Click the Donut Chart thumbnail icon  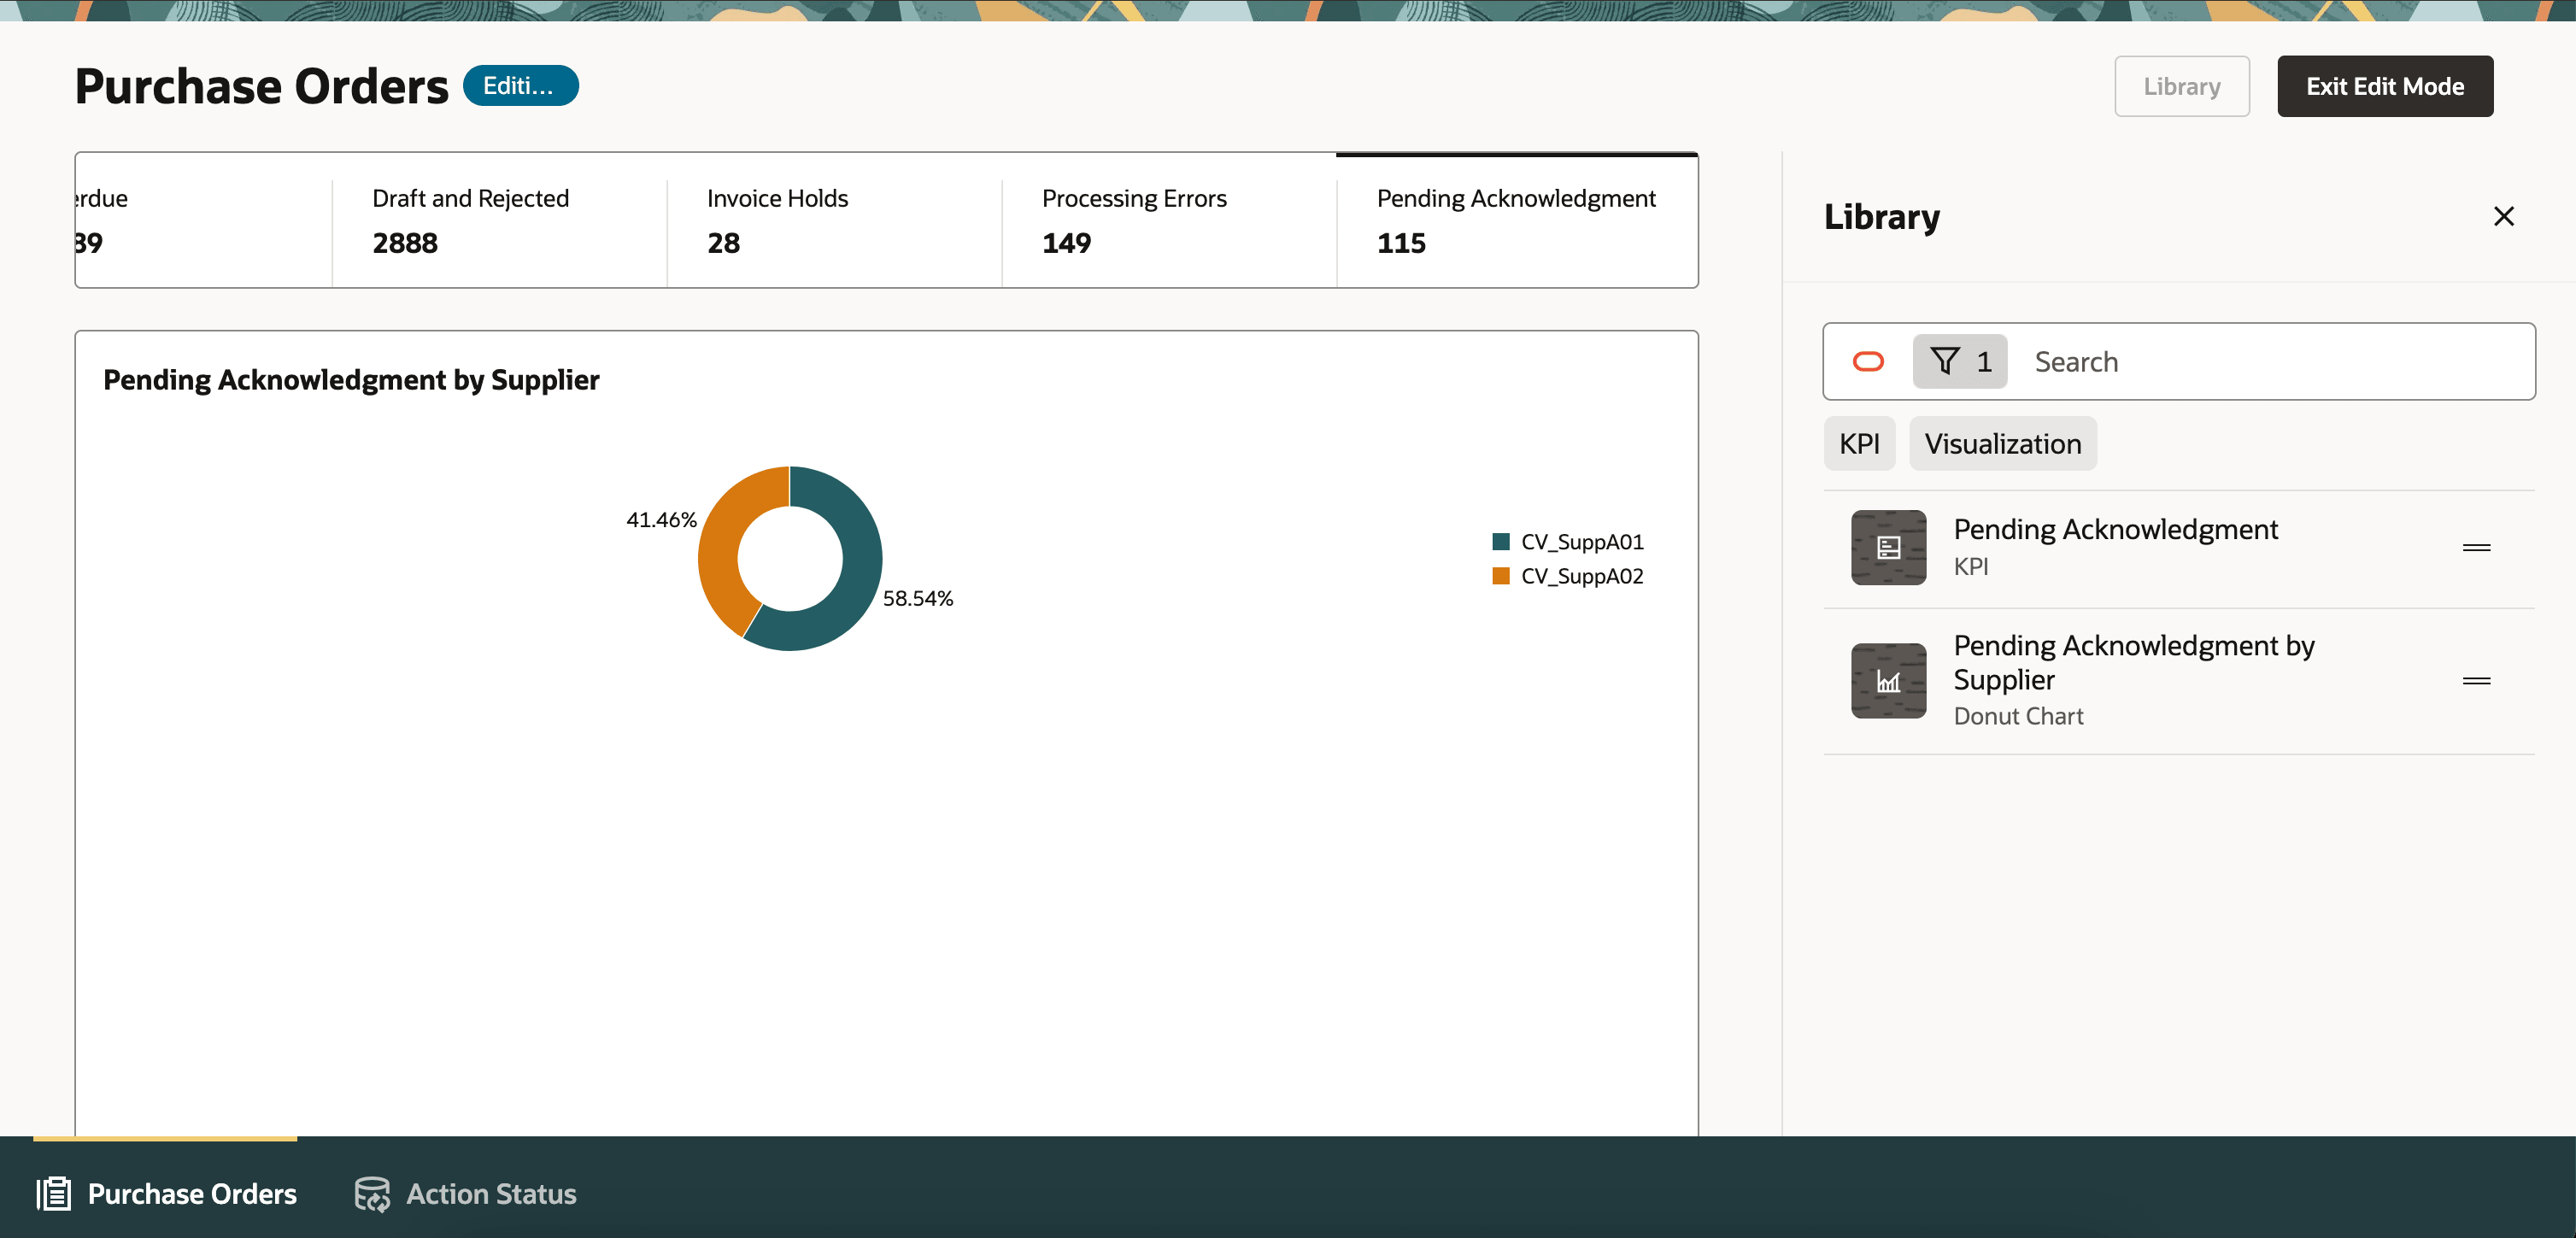(x=1888, y=681)
